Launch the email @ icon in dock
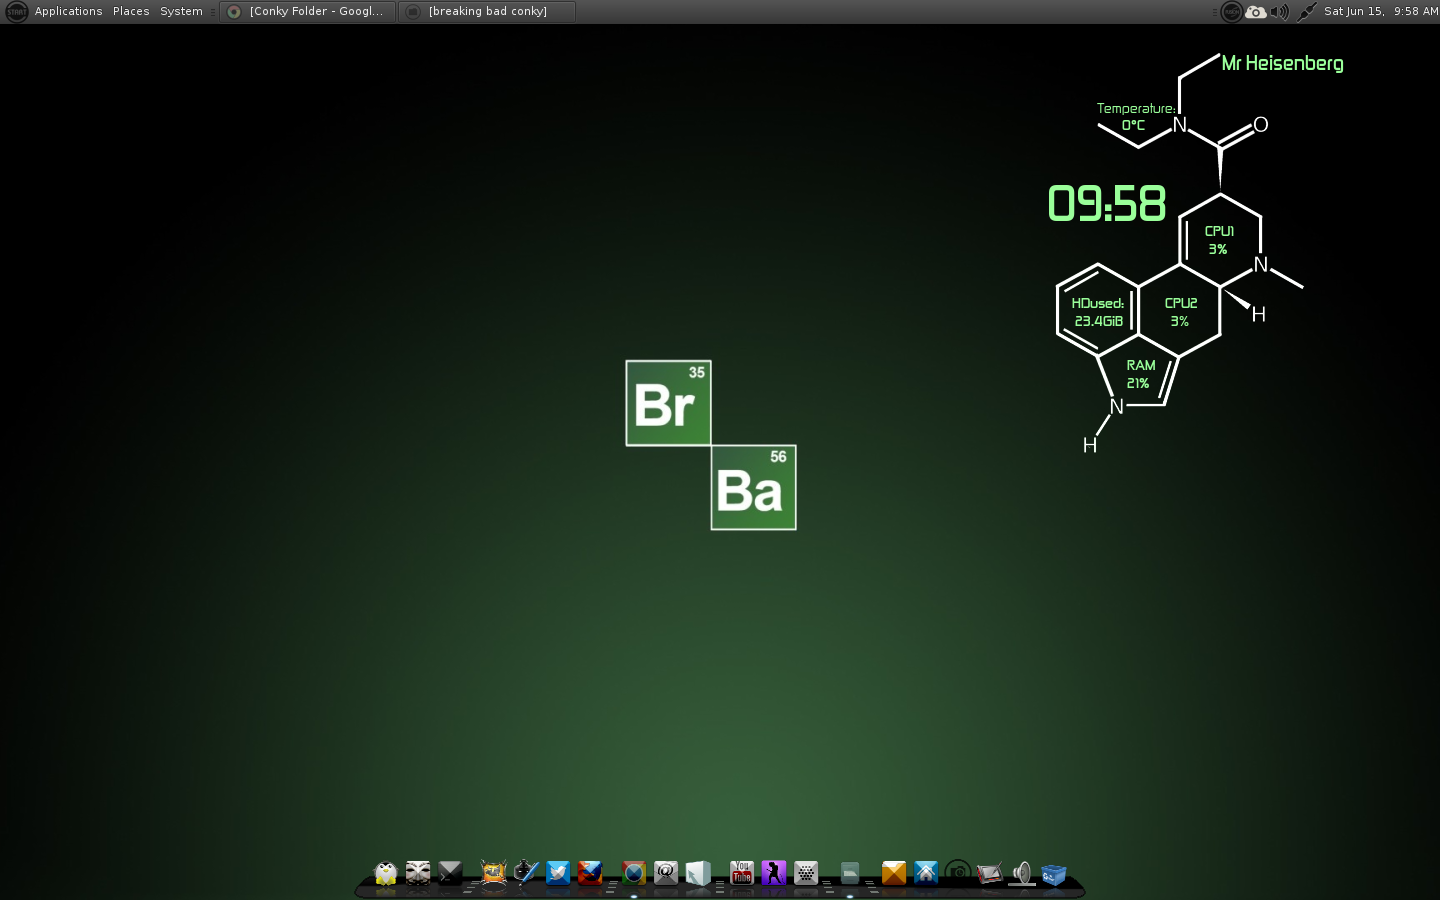The width and height of the screenshot is (1440, 900). [x=666, y=873]
